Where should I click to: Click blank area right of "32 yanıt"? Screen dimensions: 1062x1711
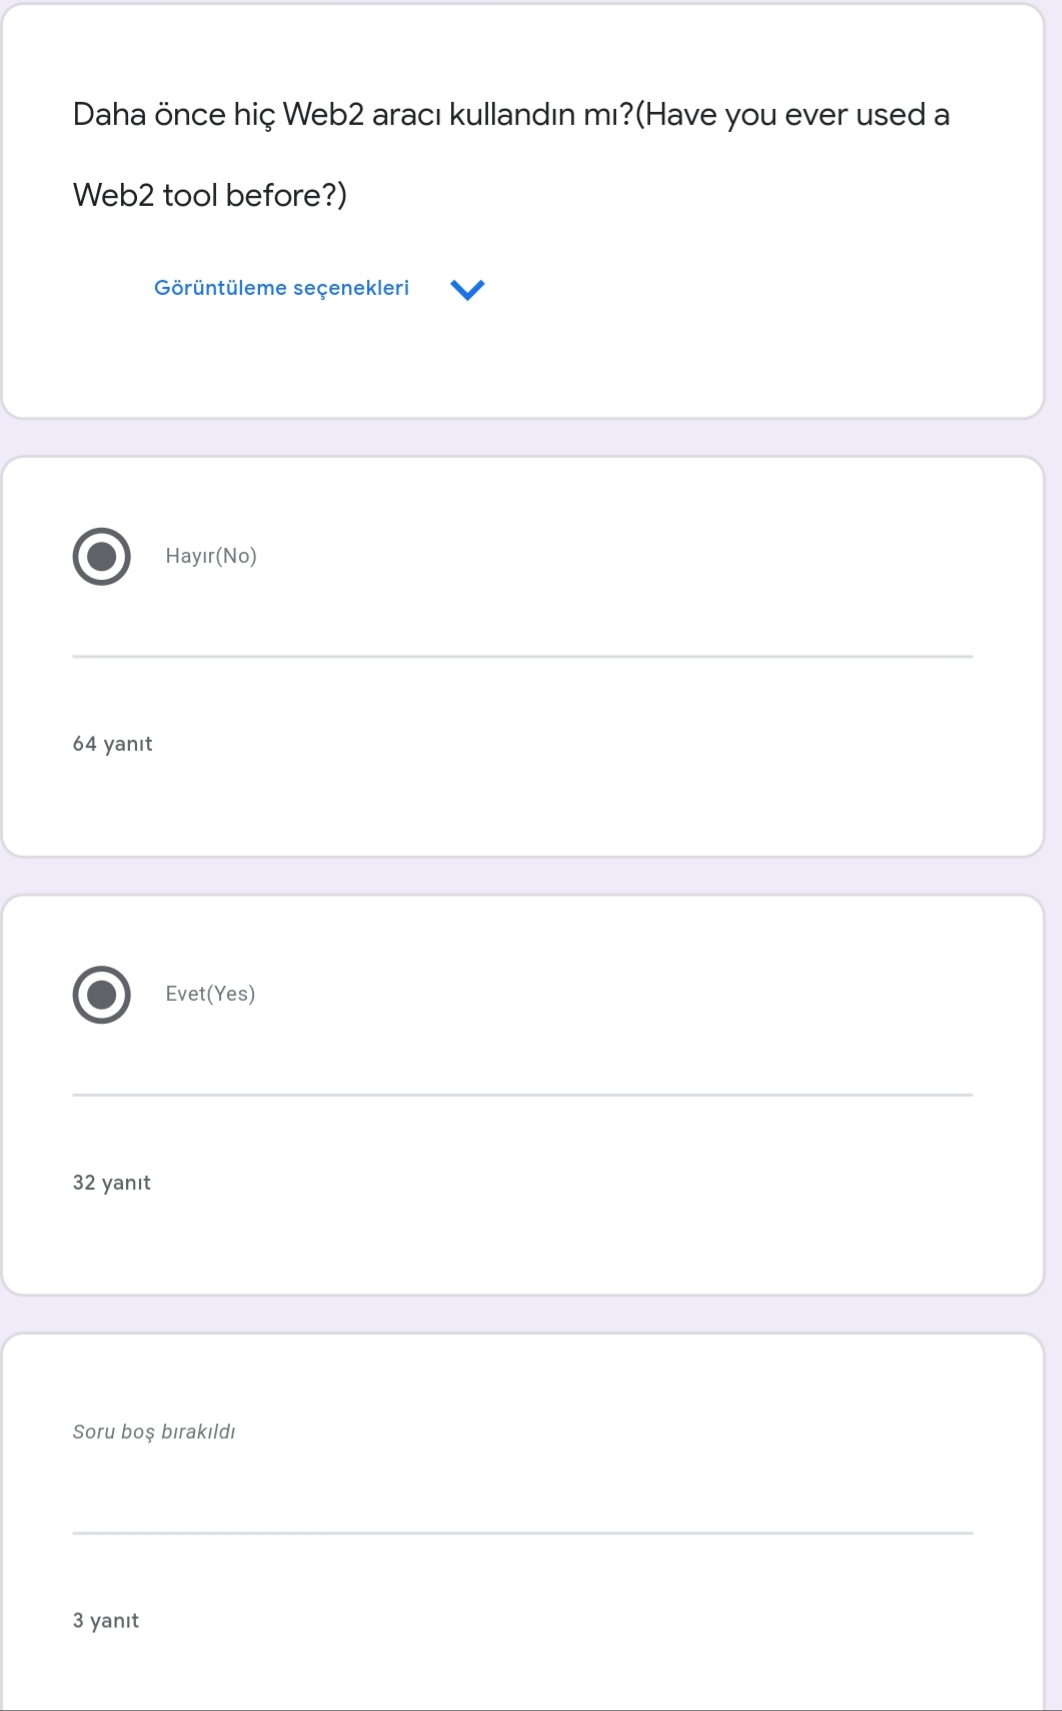[x=600, y=1183]
